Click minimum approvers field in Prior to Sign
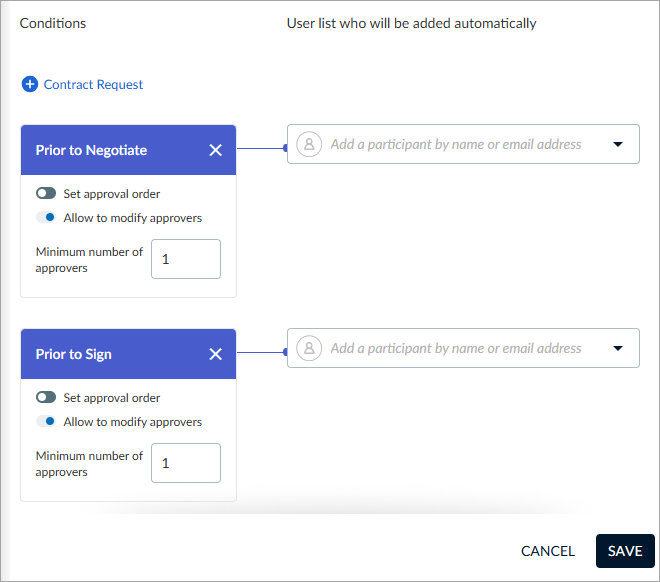This screenshot has width=660, height=582. pos(186,463)
